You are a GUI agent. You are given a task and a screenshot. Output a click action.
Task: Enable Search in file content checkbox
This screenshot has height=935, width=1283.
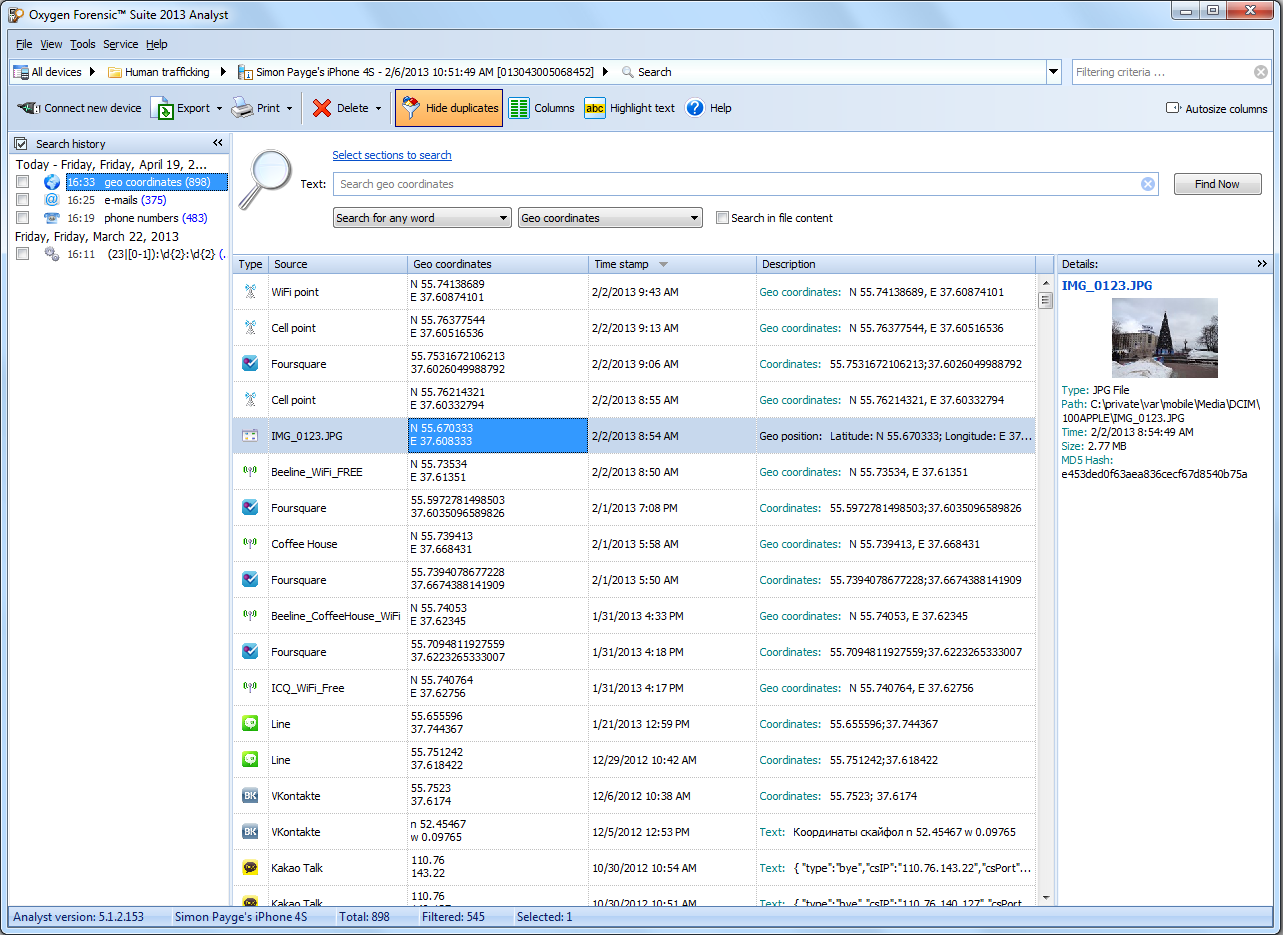[x=722, y=218]
